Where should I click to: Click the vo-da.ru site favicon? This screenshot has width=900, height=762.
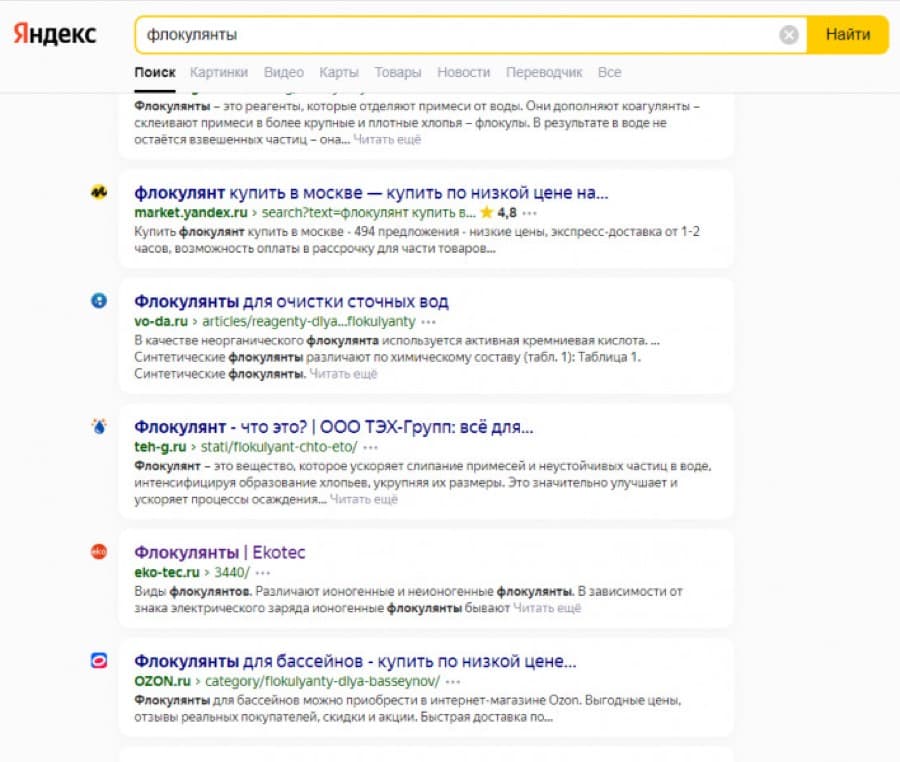point(99,301)
